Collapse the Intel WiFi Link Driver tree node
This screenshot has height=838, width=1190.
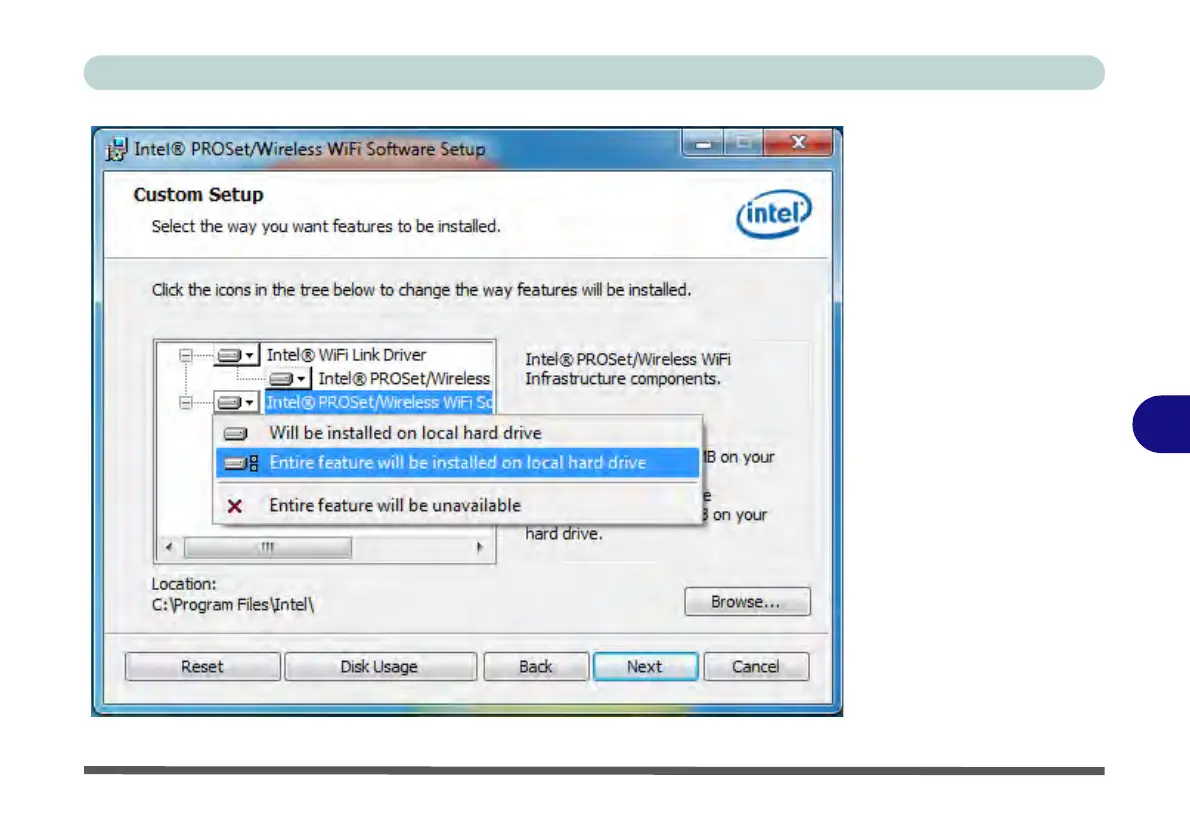click(x=186, y=355)
